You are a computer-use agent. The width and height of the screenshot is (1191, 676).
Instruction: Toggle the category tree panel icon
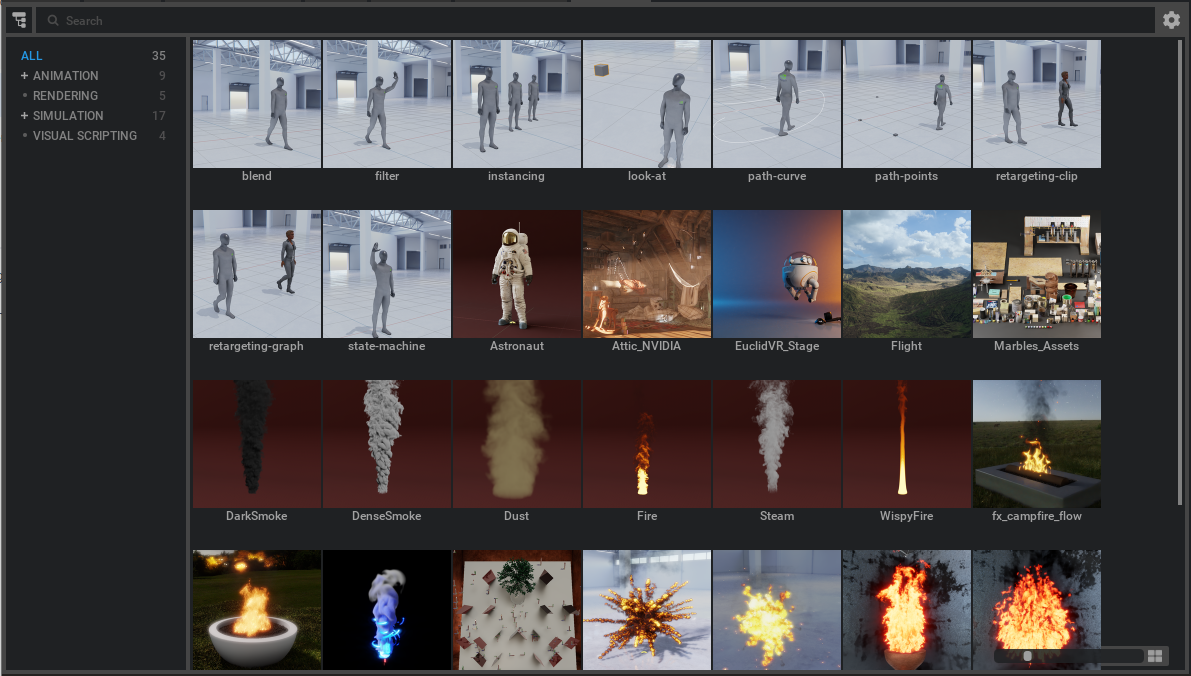click(x=20, y=19)
